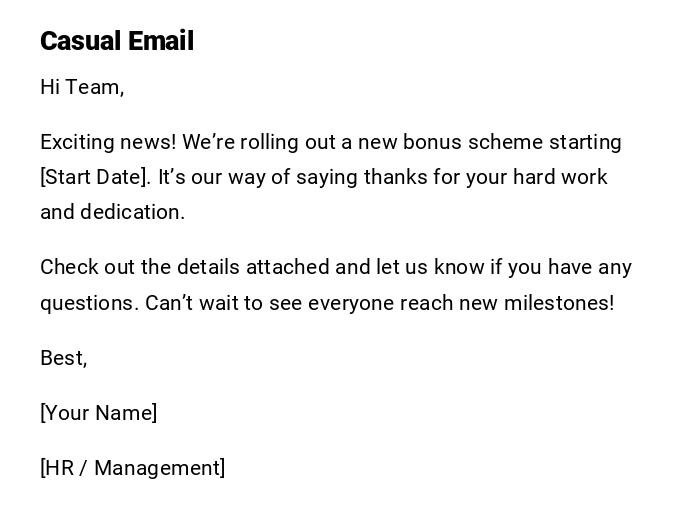Screen dimensions: 700x530
Task: Place cursor on "Hi Team," greeting
Action: 82,88
